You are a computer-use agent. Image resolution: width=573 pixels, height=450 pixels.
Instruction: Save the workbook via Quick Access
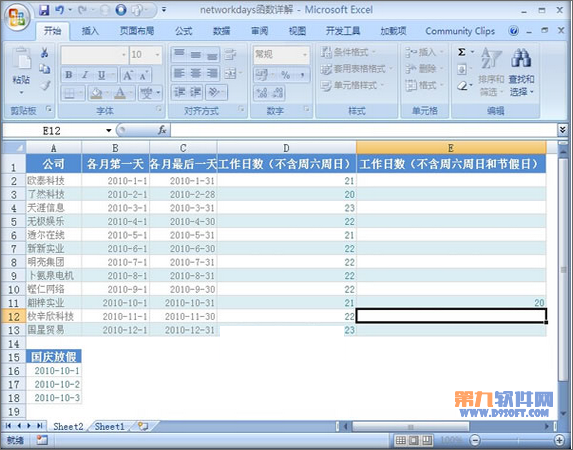coord(44,10)
